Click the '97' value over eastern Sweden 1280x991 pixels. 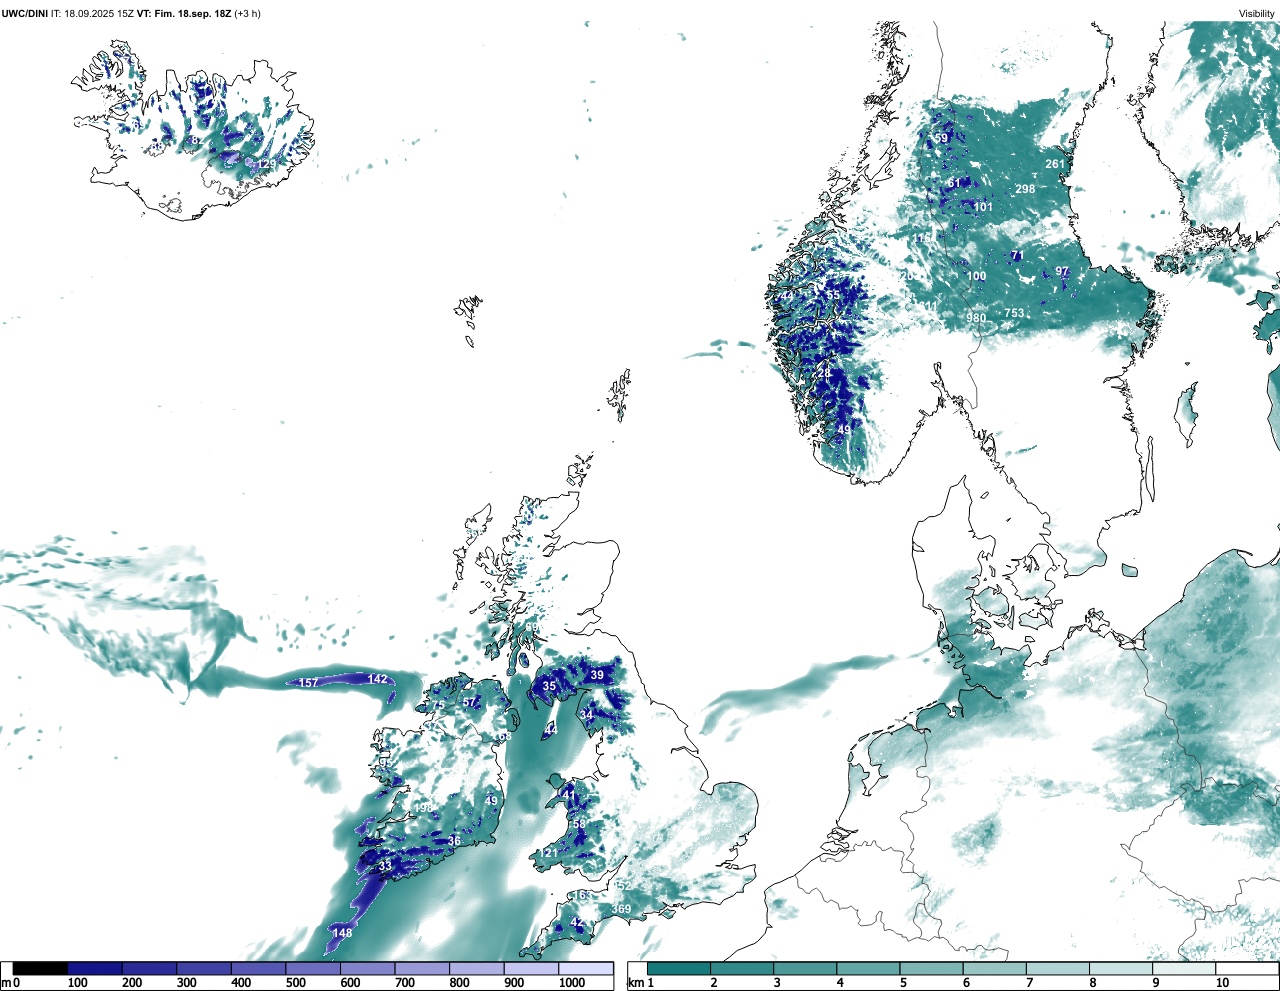point(1062,272)
